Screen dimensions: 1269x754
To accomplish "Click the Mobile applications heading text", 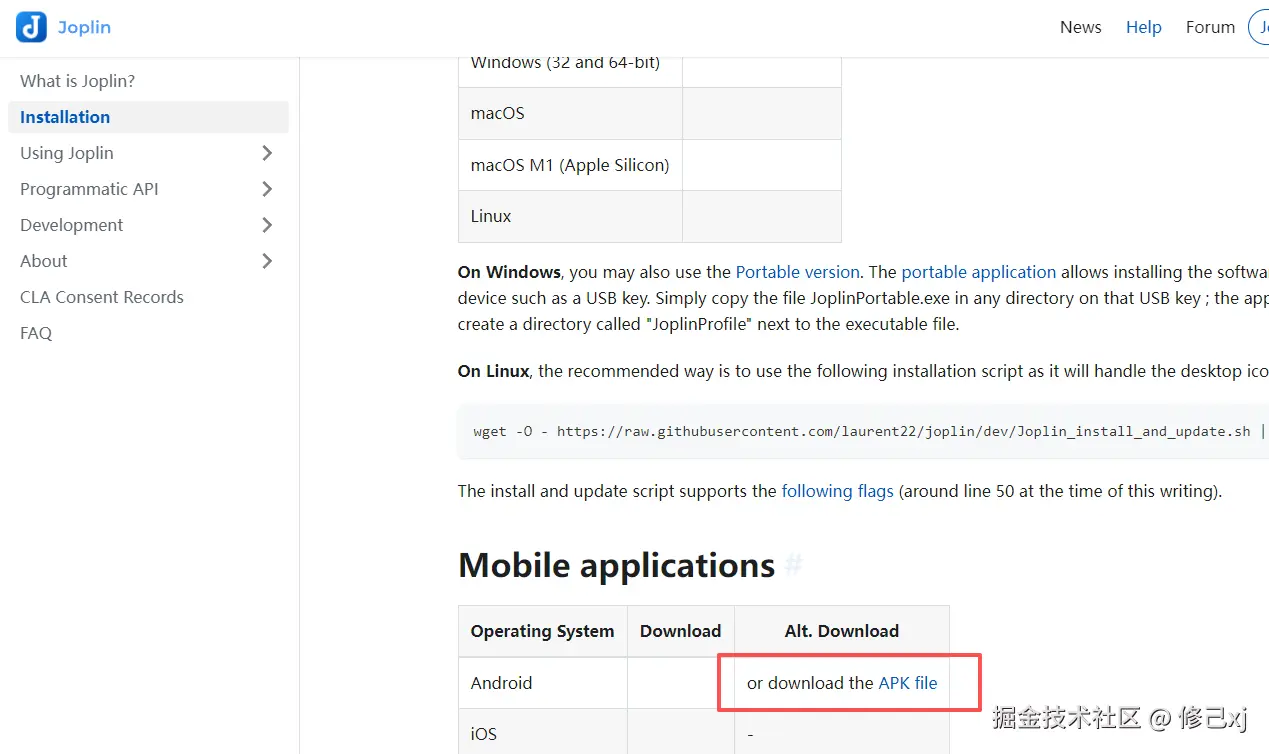I will (x=616, y=566).
